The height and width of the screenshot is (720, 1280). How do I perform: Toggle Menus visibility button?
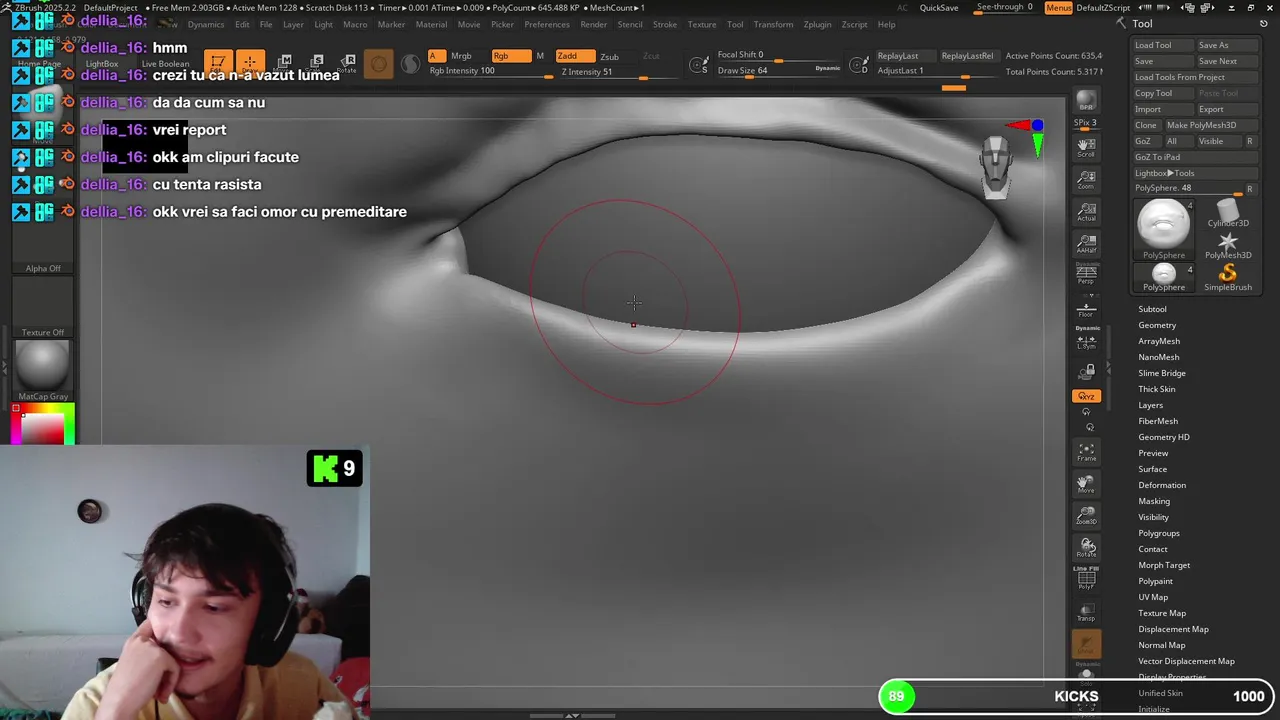pyautogui.click(x=1058, y=8)
